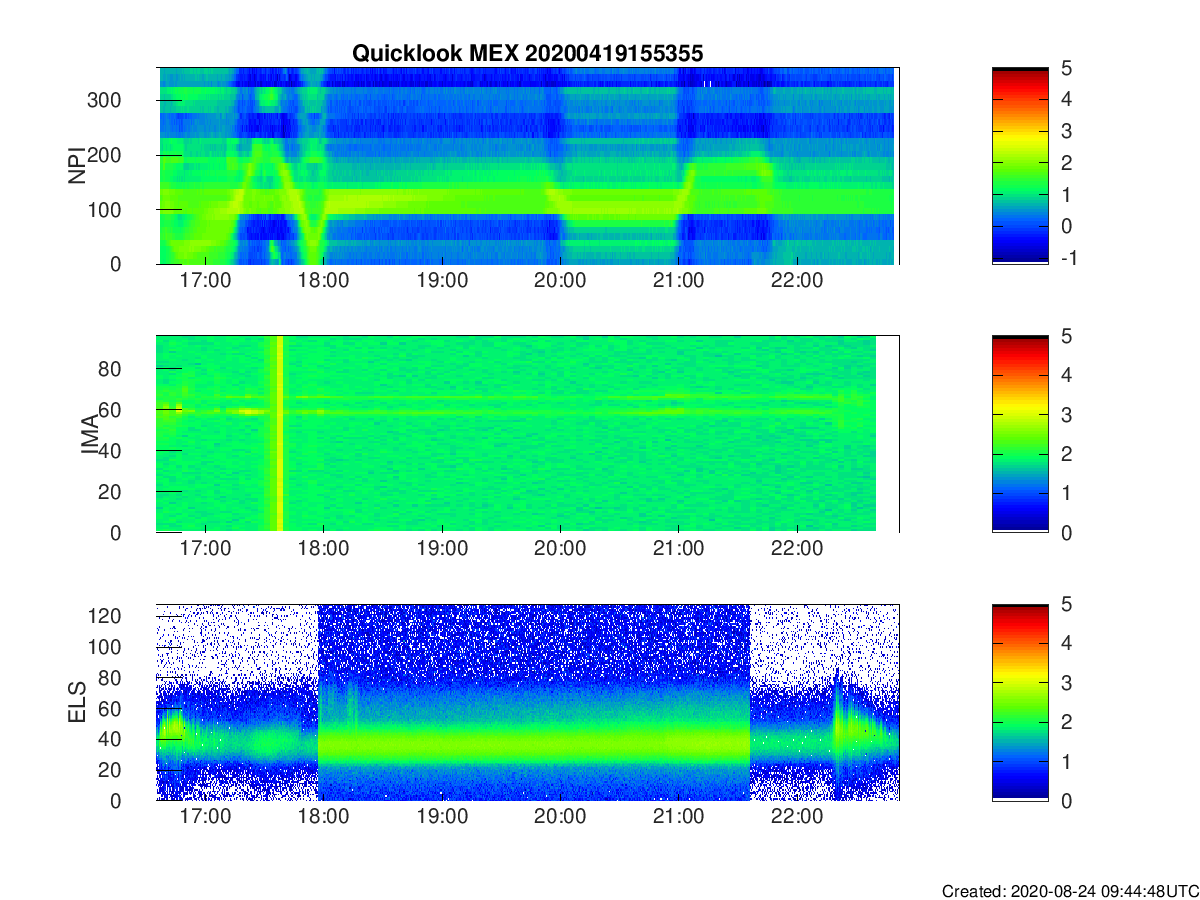Click the bright yellow vertical stripe in IMA plot
Image resolution: width=1200 pixels, height=900 pixels.
click(x=279, y=434)
